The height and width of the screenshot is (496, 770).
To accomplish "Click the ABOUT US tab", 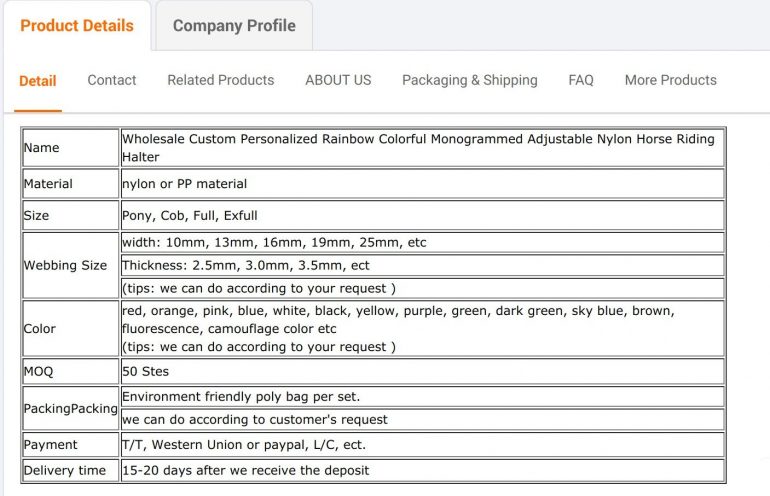I will pos(338,80).
